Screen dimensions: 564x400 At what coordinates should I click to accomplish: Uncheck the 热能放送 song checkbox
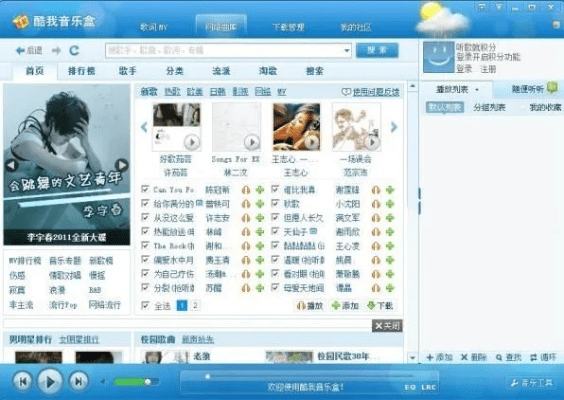tap(145, 231)
